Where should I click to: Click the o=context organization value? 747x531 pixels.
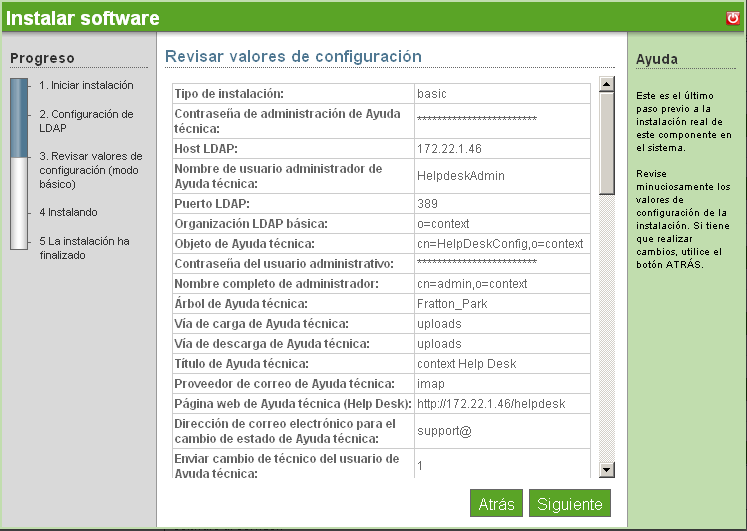click(443, 224)
